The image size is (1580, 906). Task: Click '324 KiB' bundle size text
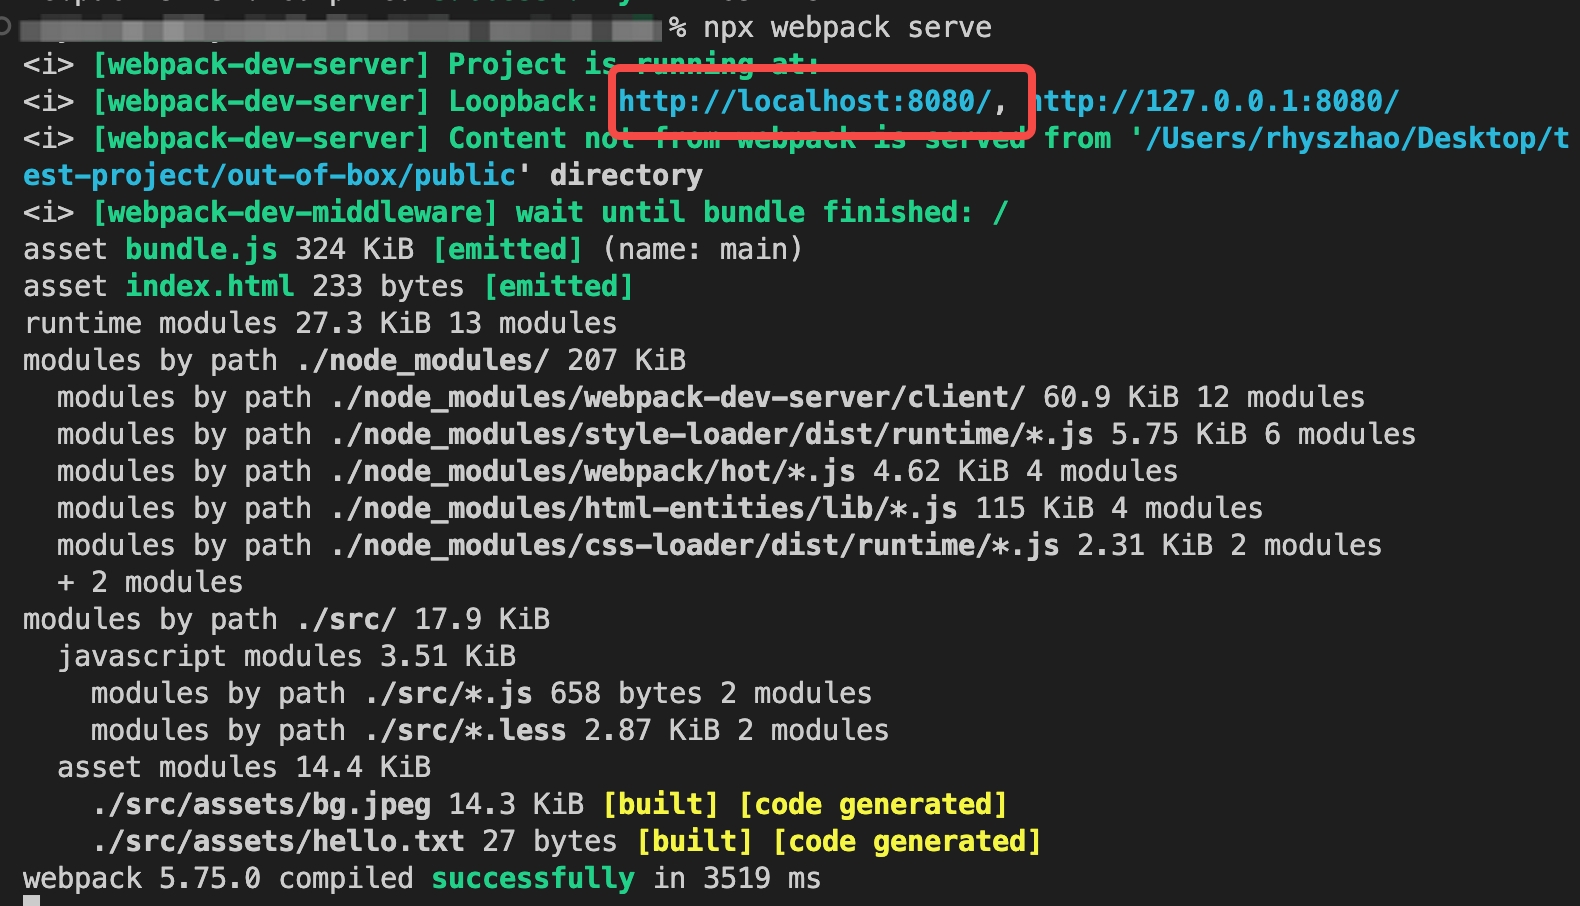354,249
